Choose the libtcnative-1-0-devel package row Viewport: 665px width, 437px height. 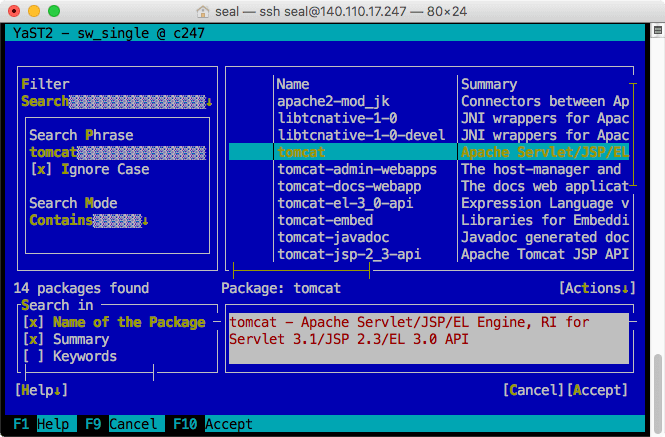click(361, 135)
